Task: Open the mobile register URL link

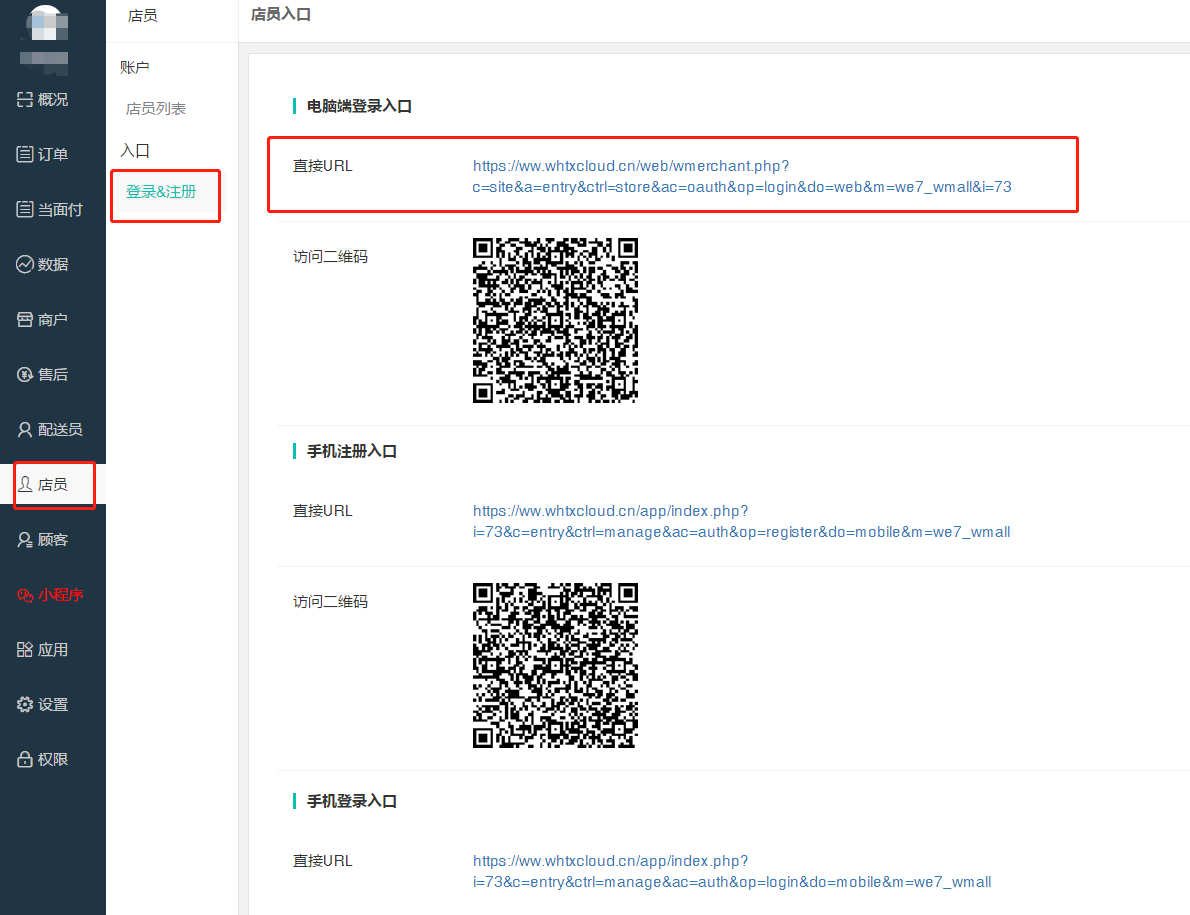Action: click(x=741, y=521)
